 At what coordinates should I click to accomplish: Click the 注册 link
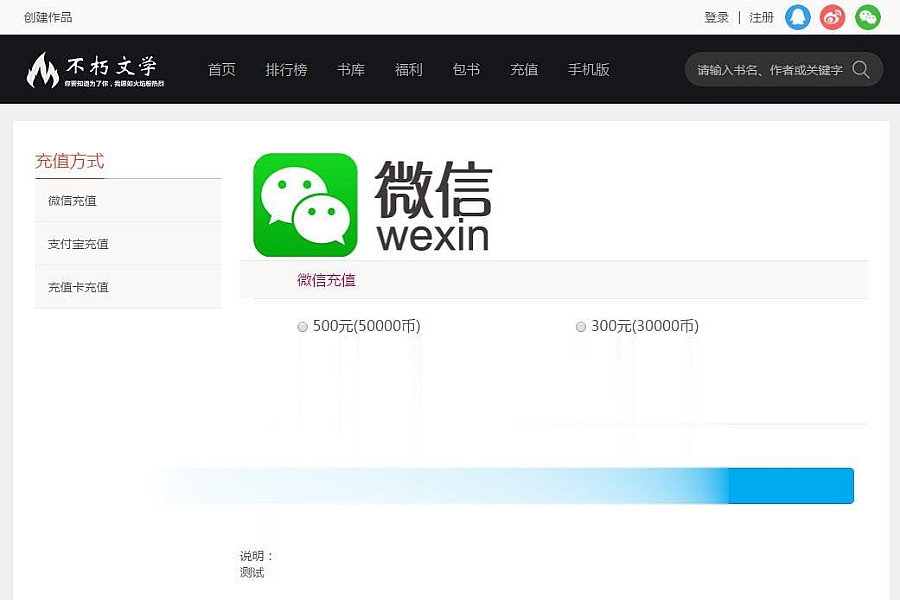point(762,17)
